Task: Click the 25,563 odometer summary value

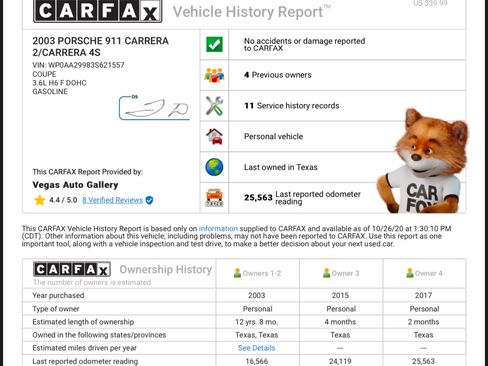Action: pyautogui.click(x=258, y=198)
